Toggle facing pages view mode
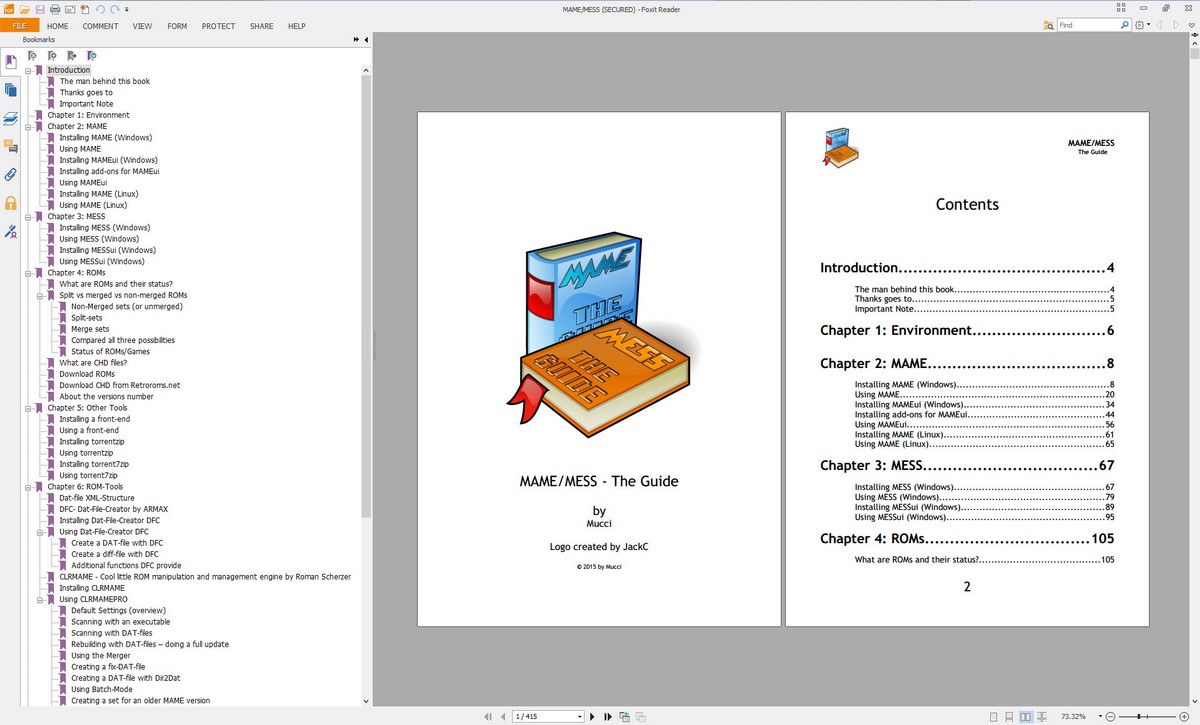1200x725 pixels. [1025, 716]
